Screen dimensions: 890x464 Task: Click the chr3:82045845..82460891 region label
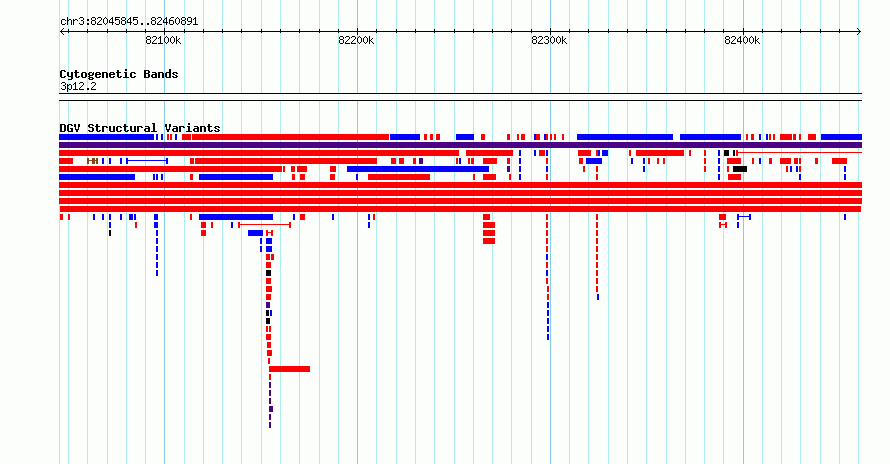coord(129,22)
